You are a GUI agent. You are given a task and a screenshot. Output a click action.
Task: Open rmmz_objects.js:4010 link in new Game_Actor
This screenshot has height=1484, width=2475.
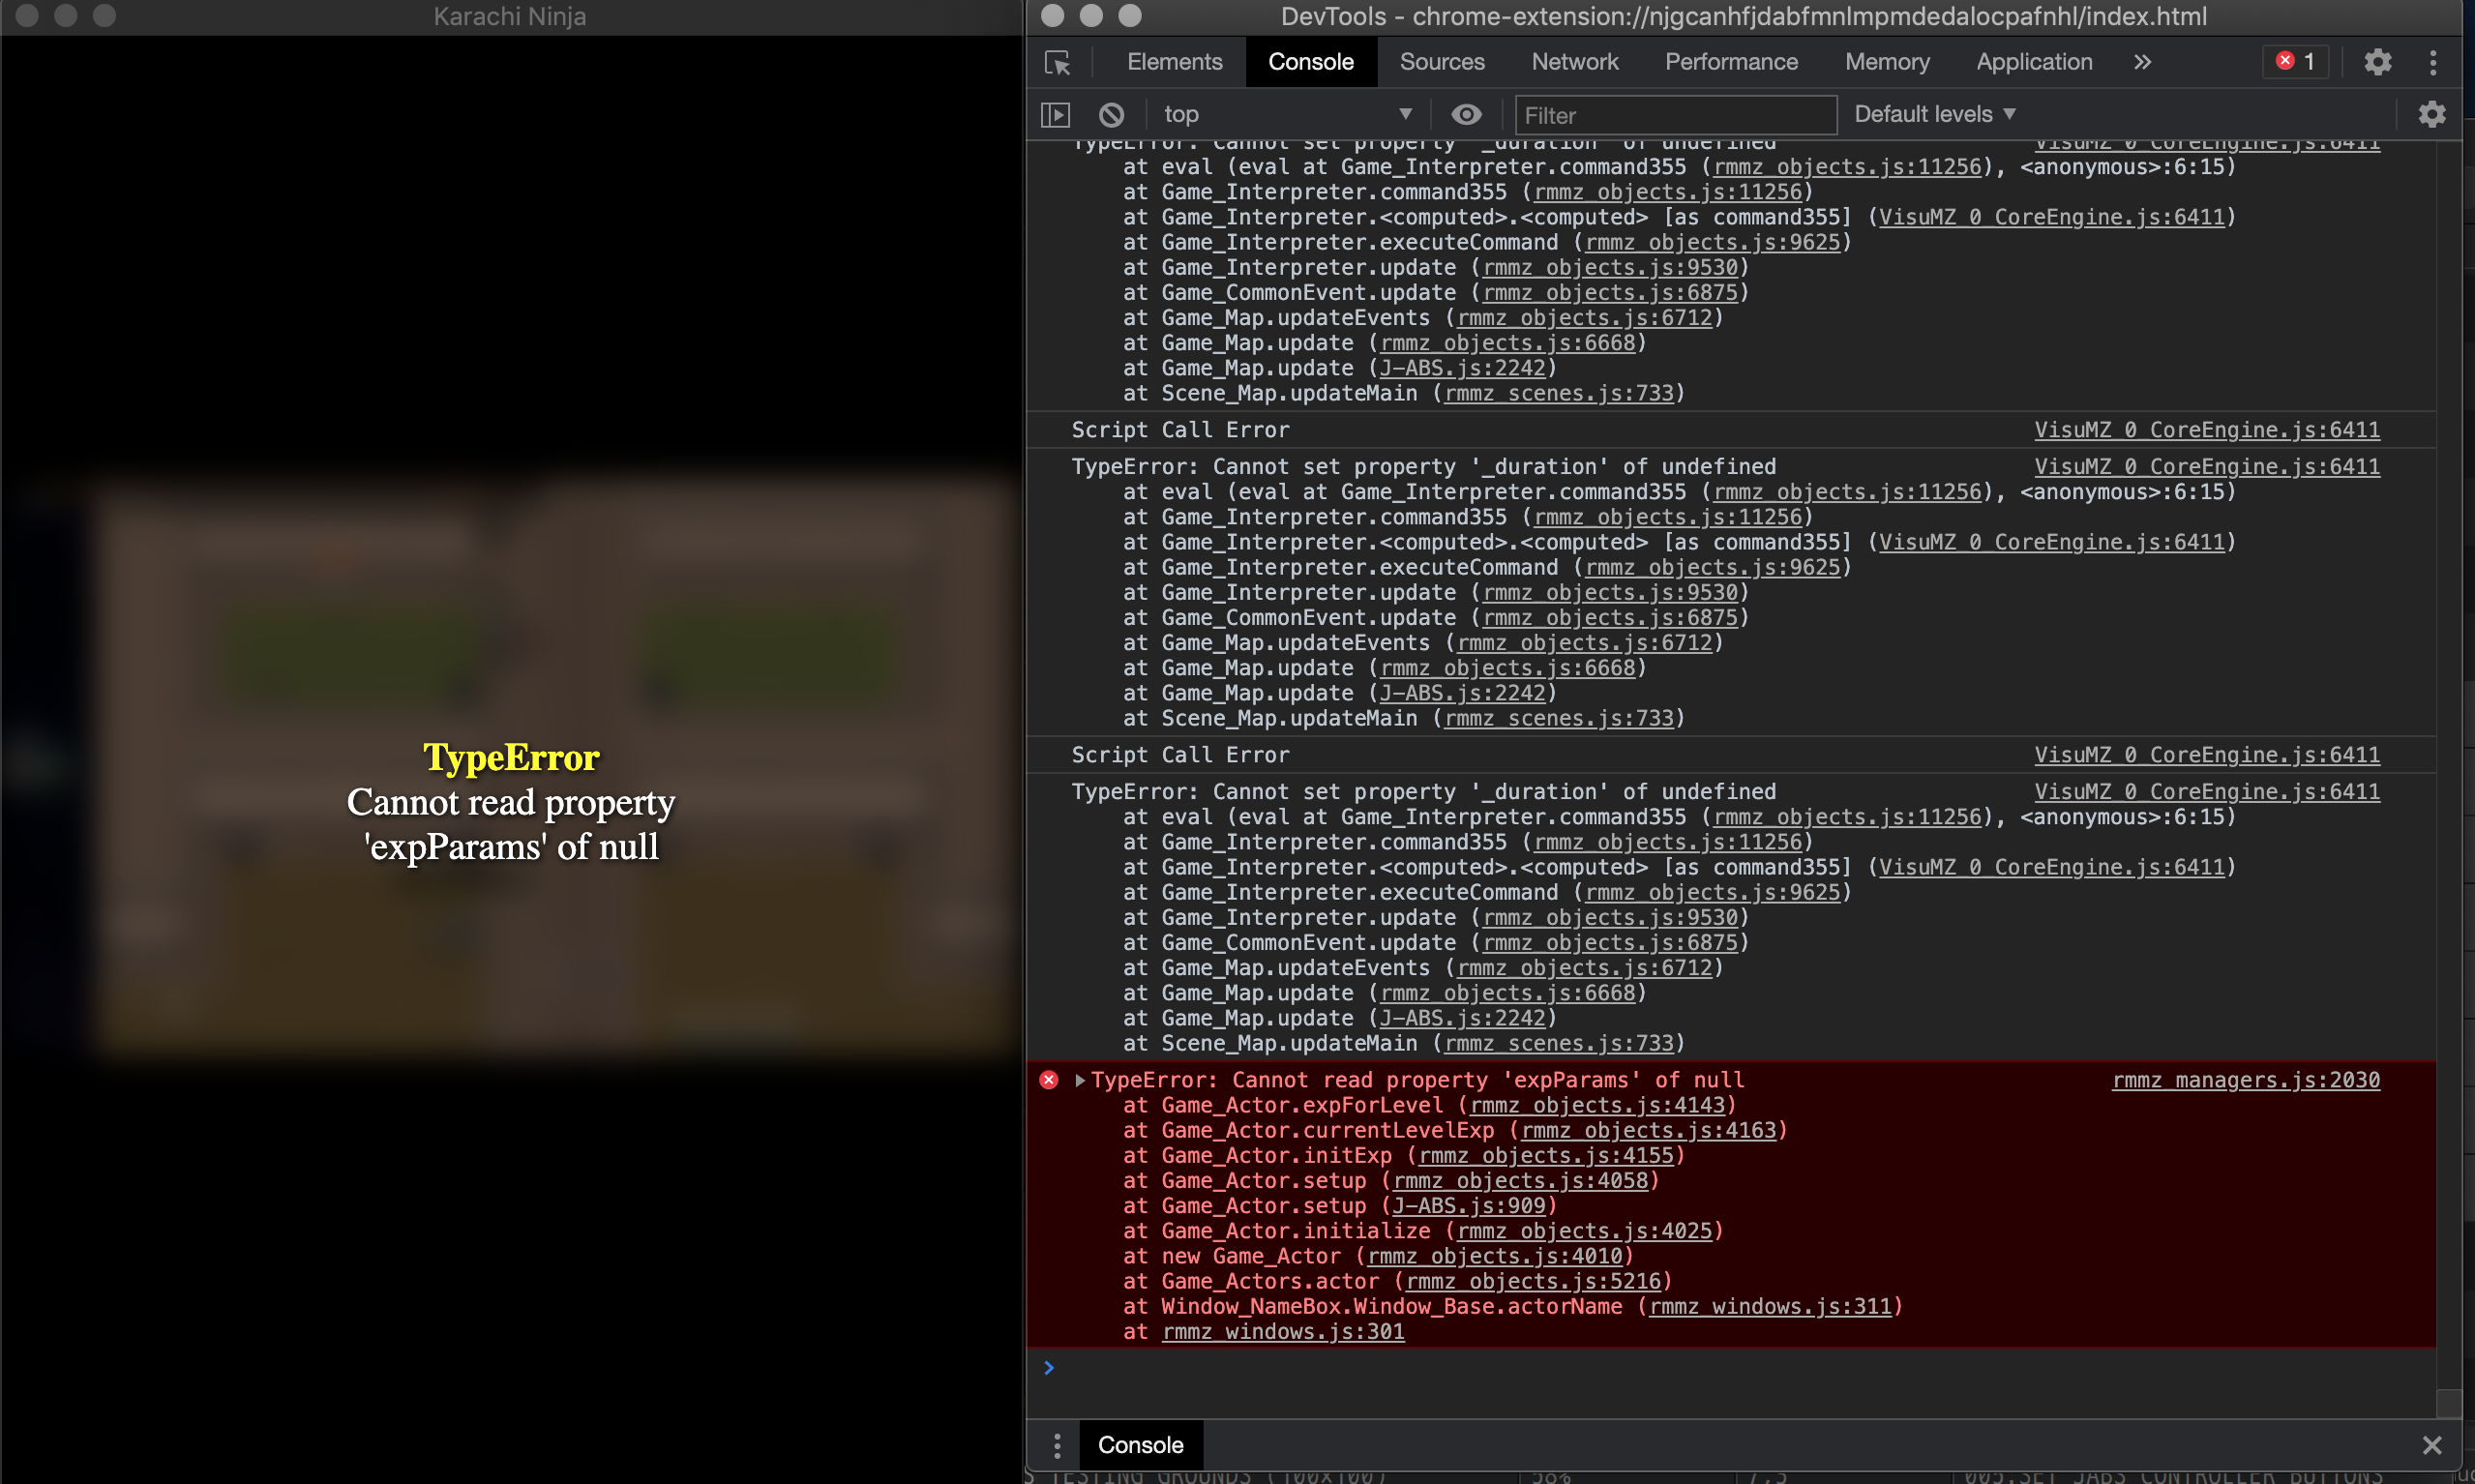(1495, 1256)
